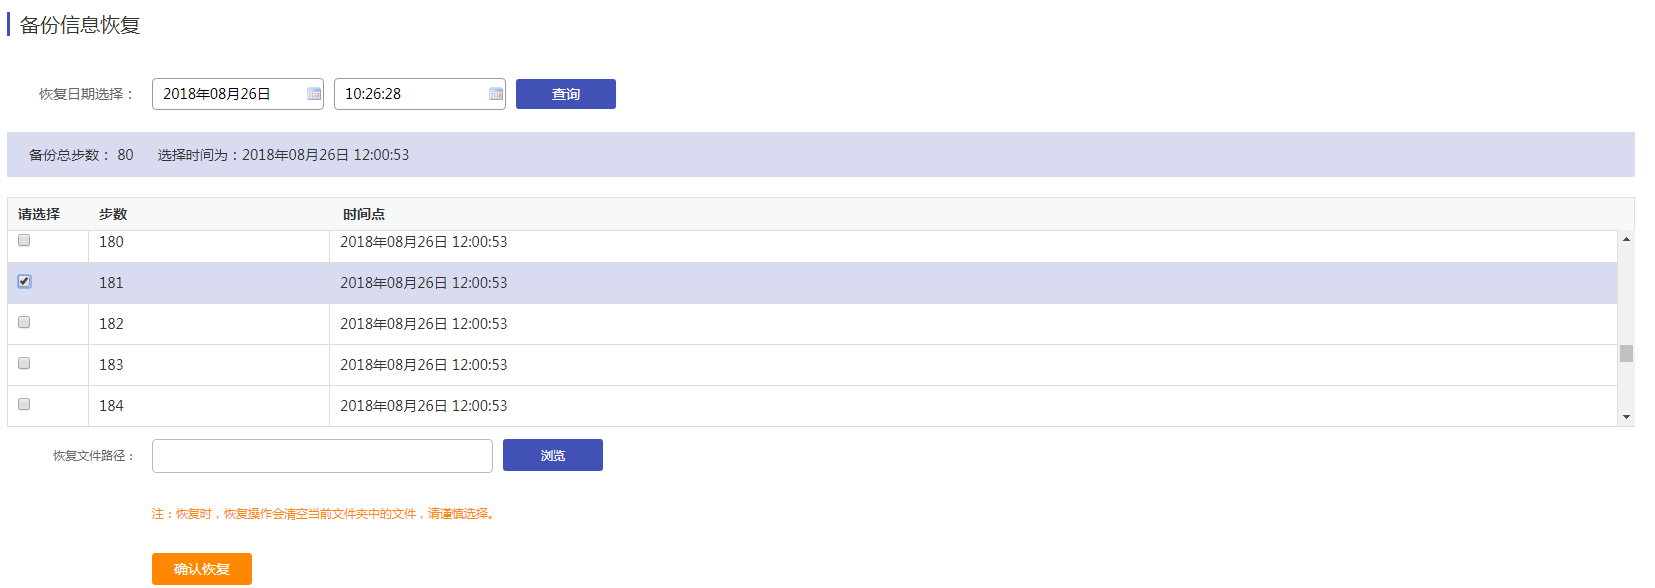Click the 10:26:28 time input field
The height and width of the screenshot is (588, 1655).
coord(410,94)
